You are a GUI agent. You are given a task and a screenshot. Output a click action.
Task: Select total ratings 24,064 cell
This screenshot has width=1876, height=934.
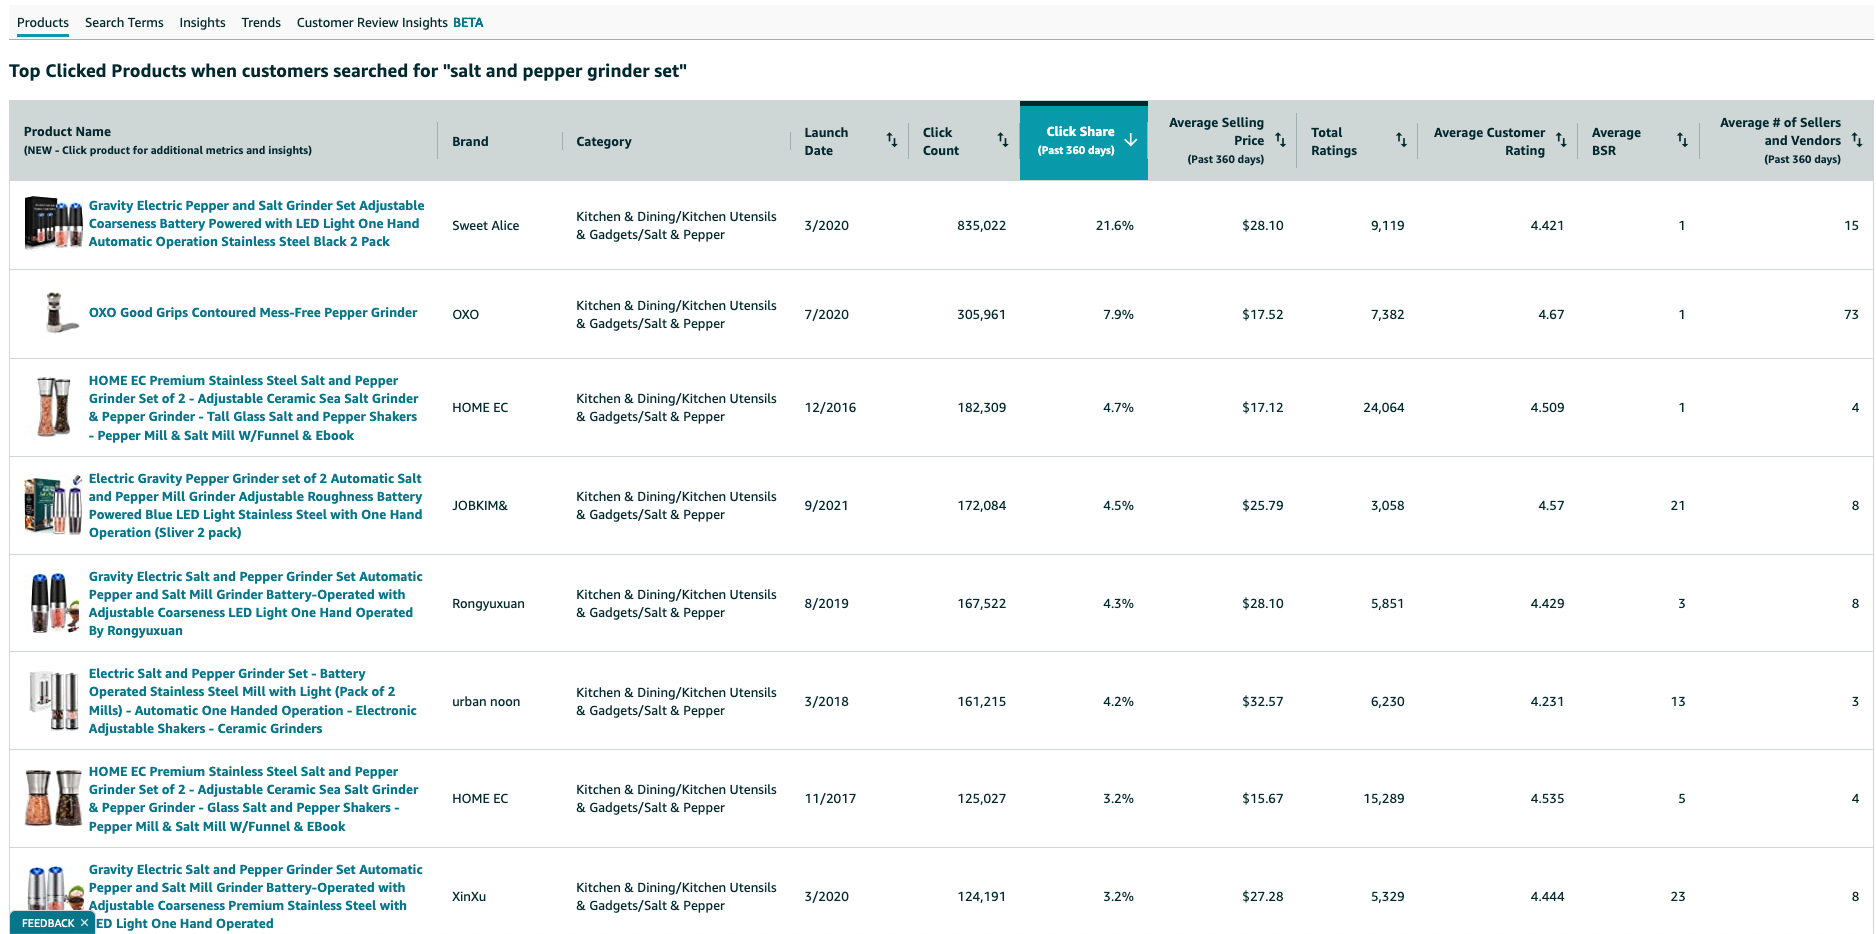click(x=1383, y=407)
